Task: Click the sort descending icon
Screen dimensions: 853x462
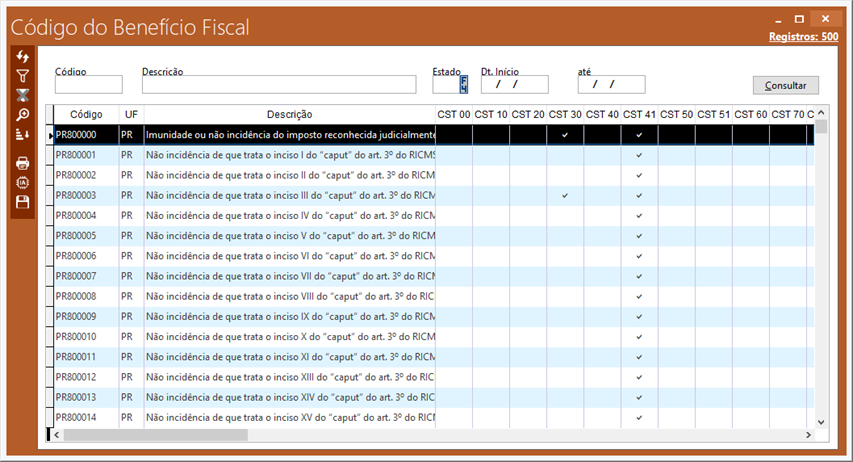Action: point(23,134)
